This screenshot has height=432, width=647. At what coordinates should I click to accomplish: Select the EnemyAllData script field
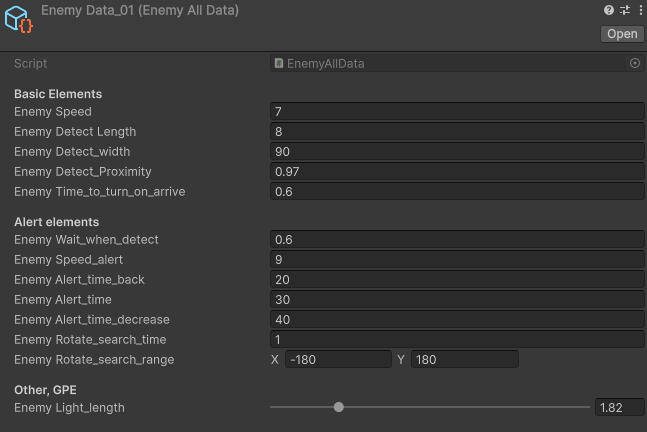(457, 64)
